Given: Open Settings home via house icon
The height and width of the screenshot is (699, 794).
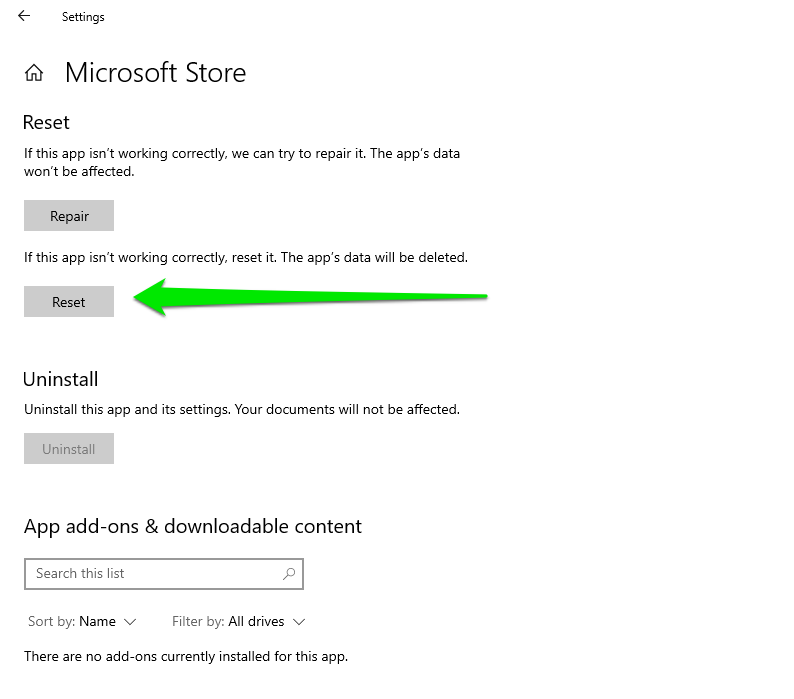Looking at the screenshot, I should point(34,73).
